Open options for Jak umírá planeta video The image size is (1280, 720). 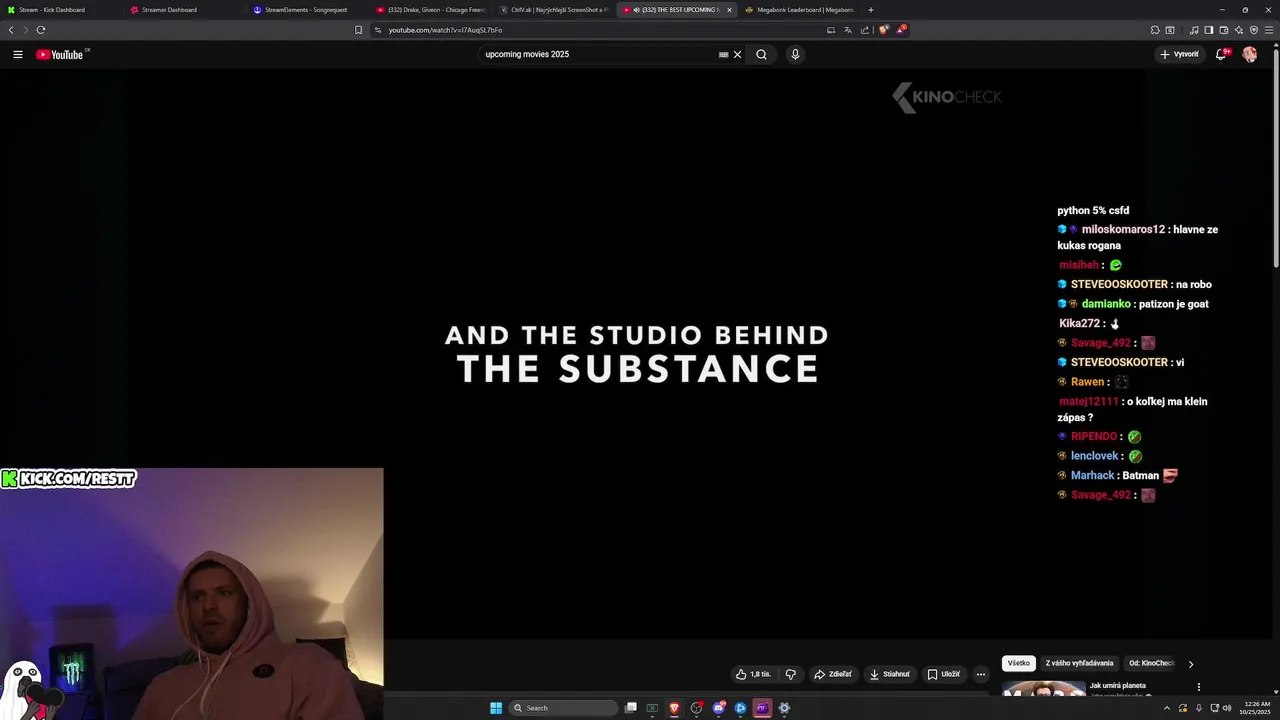(1198, 687)
